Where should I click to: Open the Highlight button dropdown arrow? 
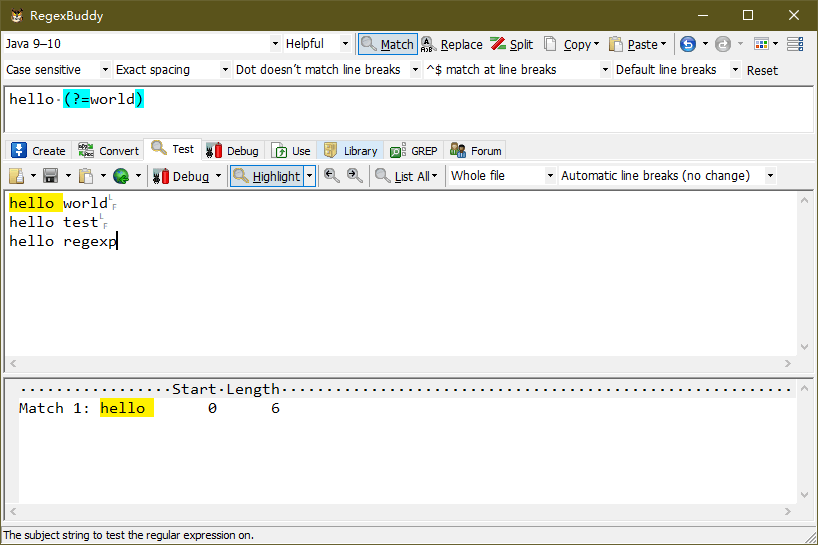(310, 176)
